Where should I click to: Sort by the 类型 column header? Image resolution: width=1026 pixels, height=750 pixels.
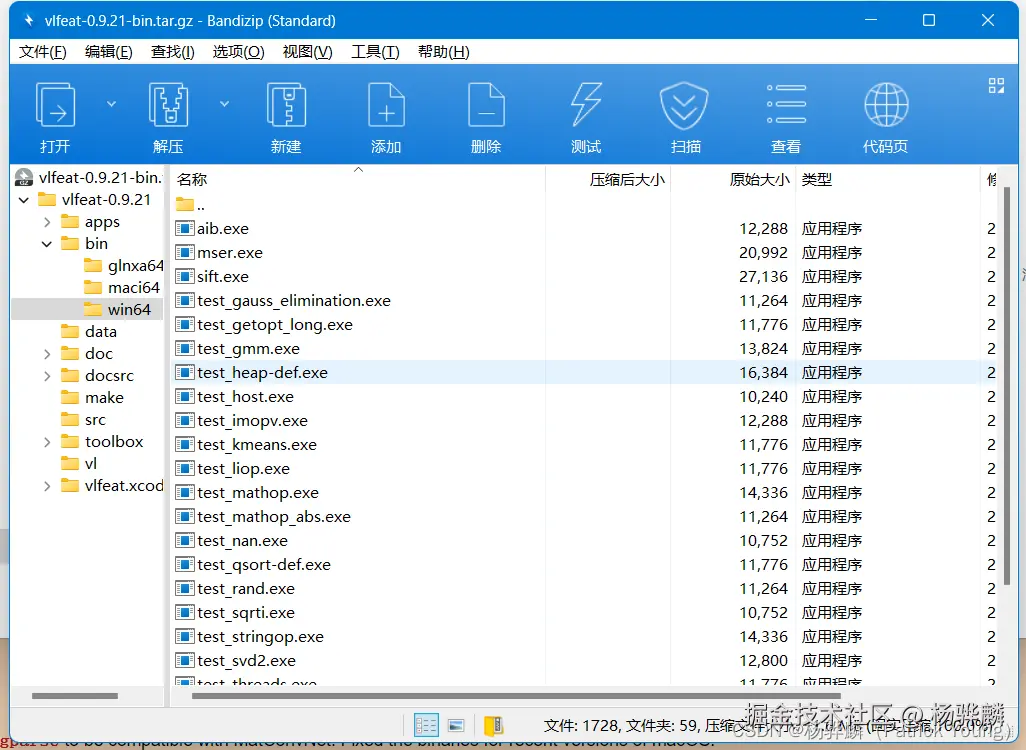(x=888, y=179)
